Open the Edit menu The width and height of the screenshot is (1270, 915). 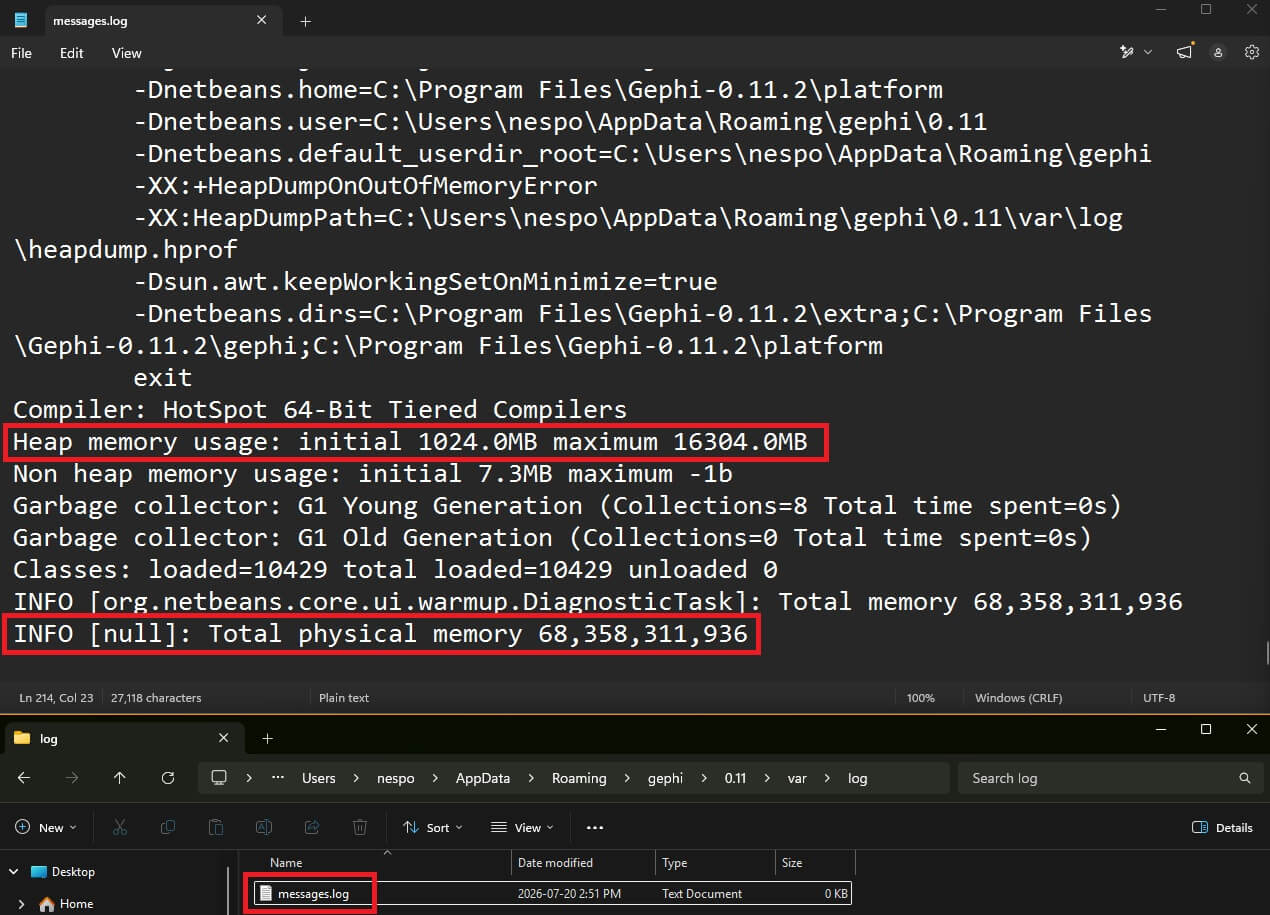tap(71, 53)
